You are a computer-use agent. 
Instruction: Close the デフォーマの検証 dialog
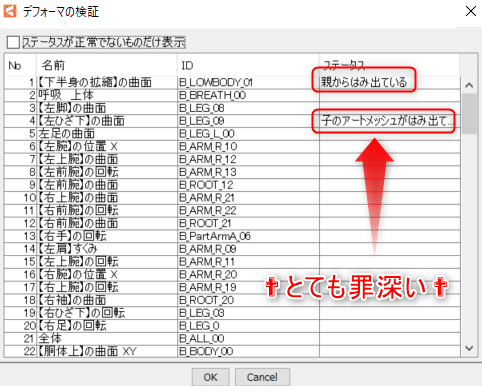[x=471, y=11]
